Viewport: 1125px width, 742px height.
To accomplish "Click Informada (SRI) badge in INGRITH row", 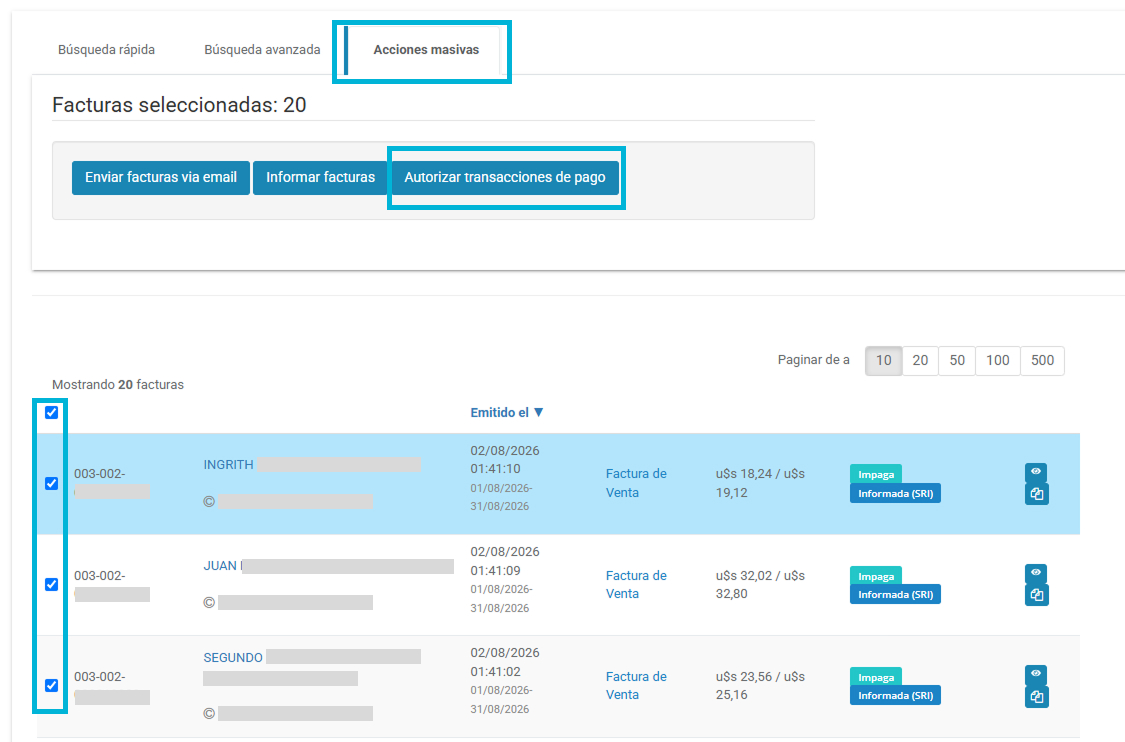I will point(895,494).
